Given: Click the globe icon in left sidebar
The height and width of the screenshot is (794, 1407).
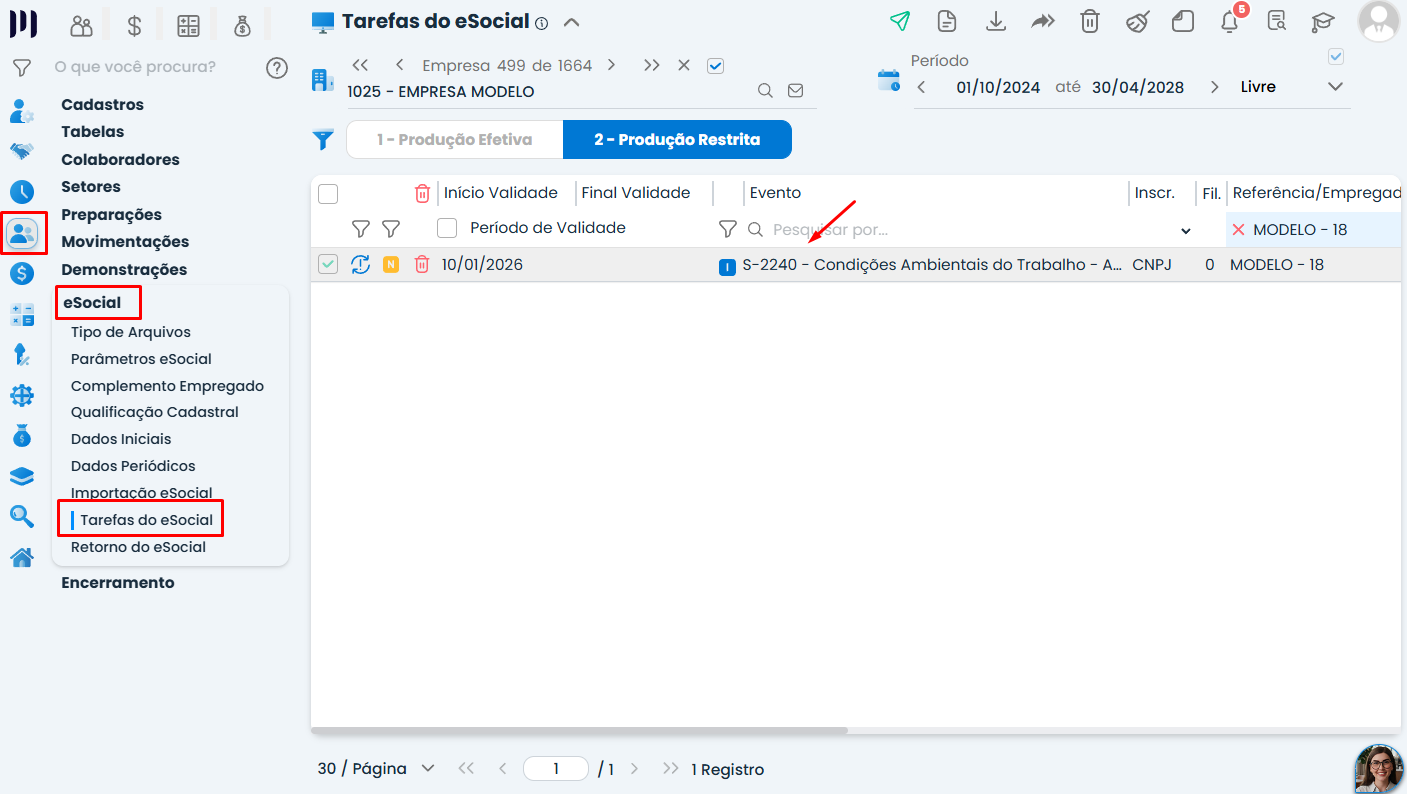Looking at the screenshot, I should 22,396.
